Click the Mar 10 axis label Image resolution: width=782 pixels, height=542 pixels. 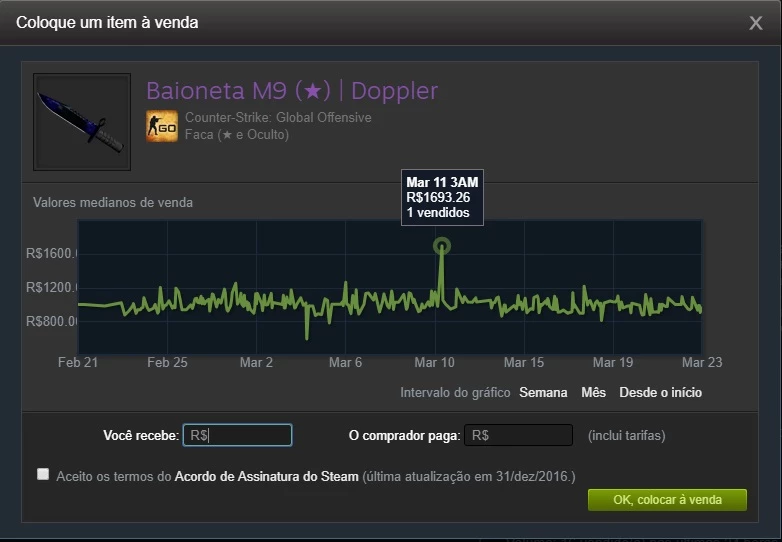(x=434, y=362)
